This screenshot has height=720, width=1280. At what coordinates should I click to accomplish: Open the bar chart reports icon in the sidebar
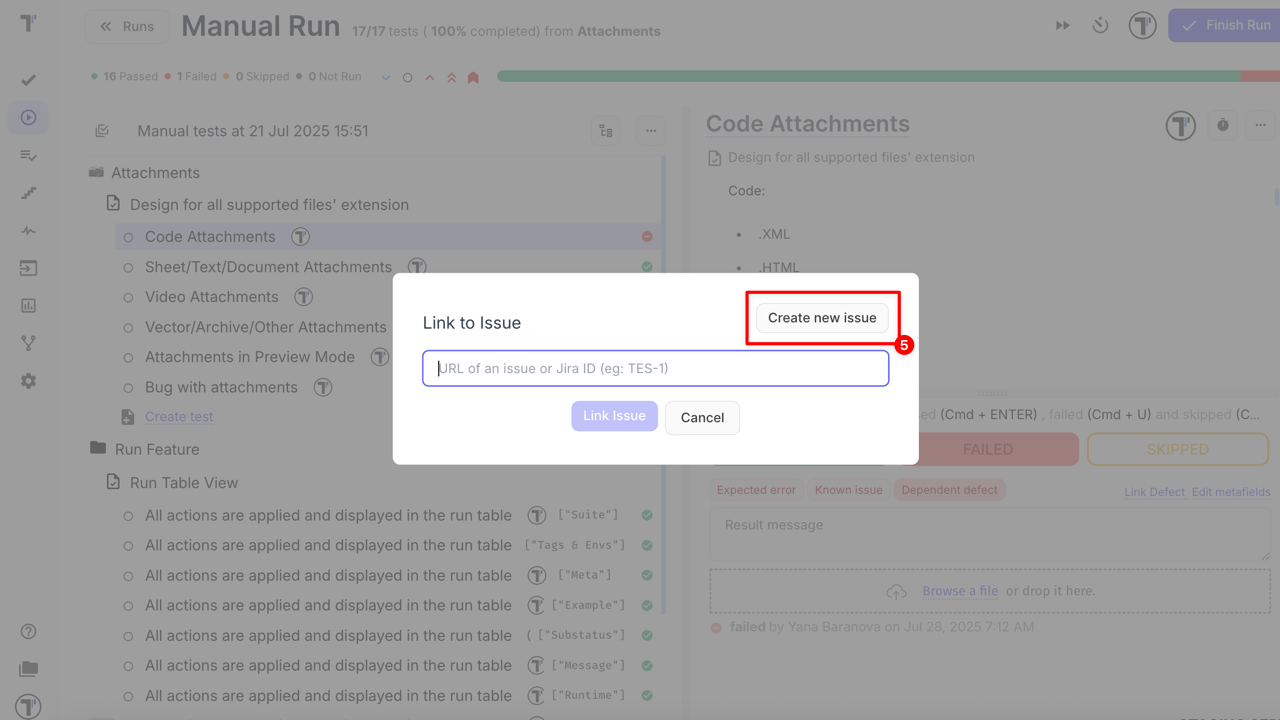pyautogui.click(x=28, y=305)
